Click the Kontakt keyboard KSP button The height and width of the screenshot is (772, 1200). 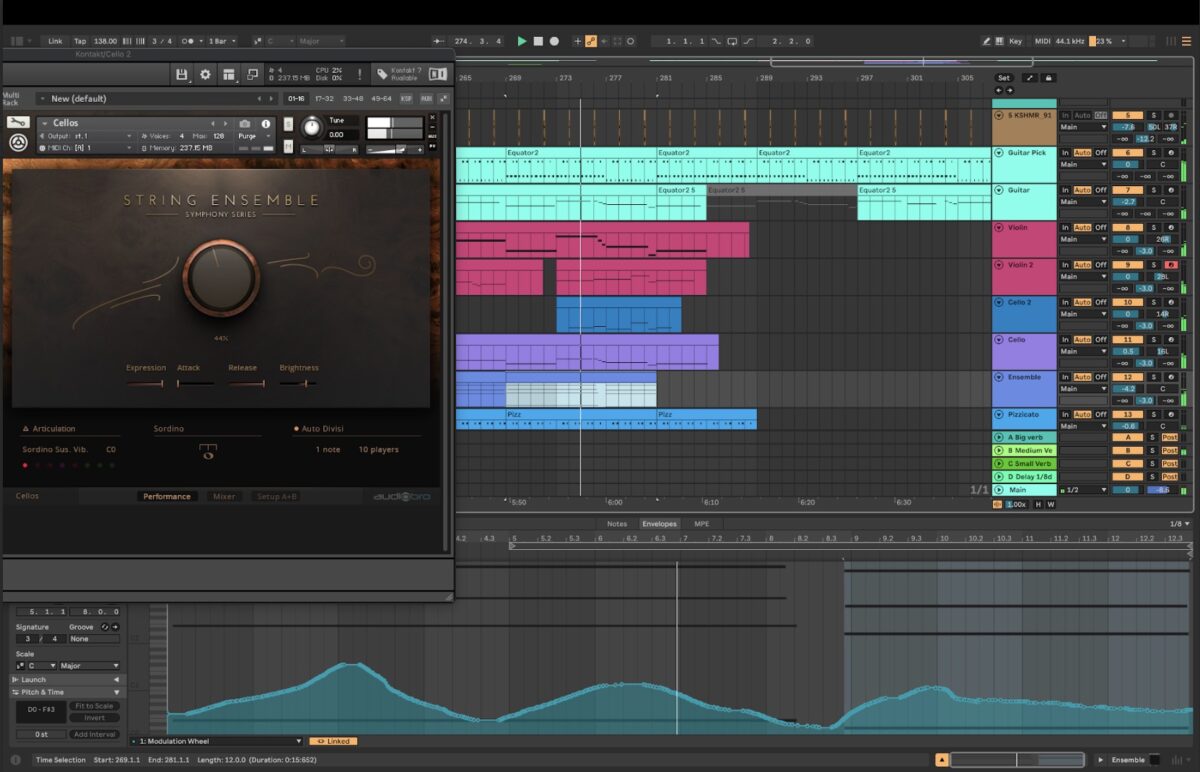(406, 99)
